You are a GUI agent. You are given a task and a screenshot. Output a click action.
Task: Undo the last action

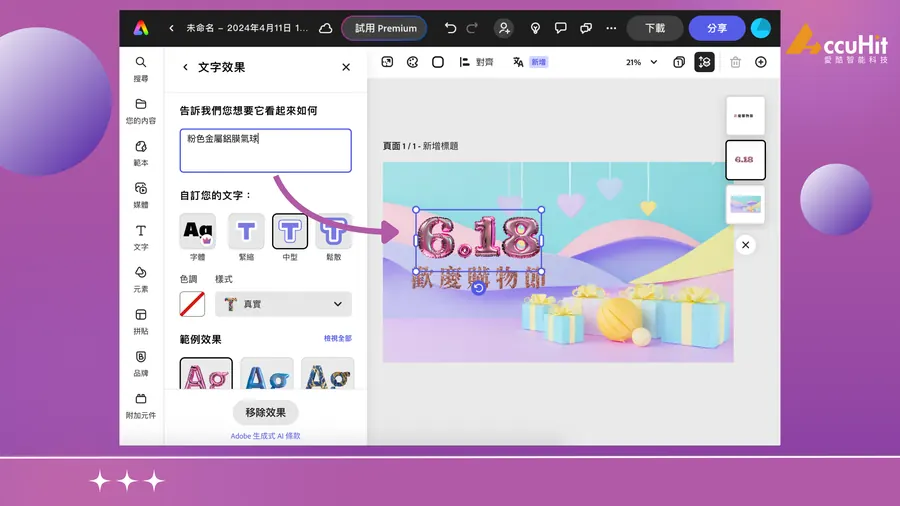coord(450,28)
